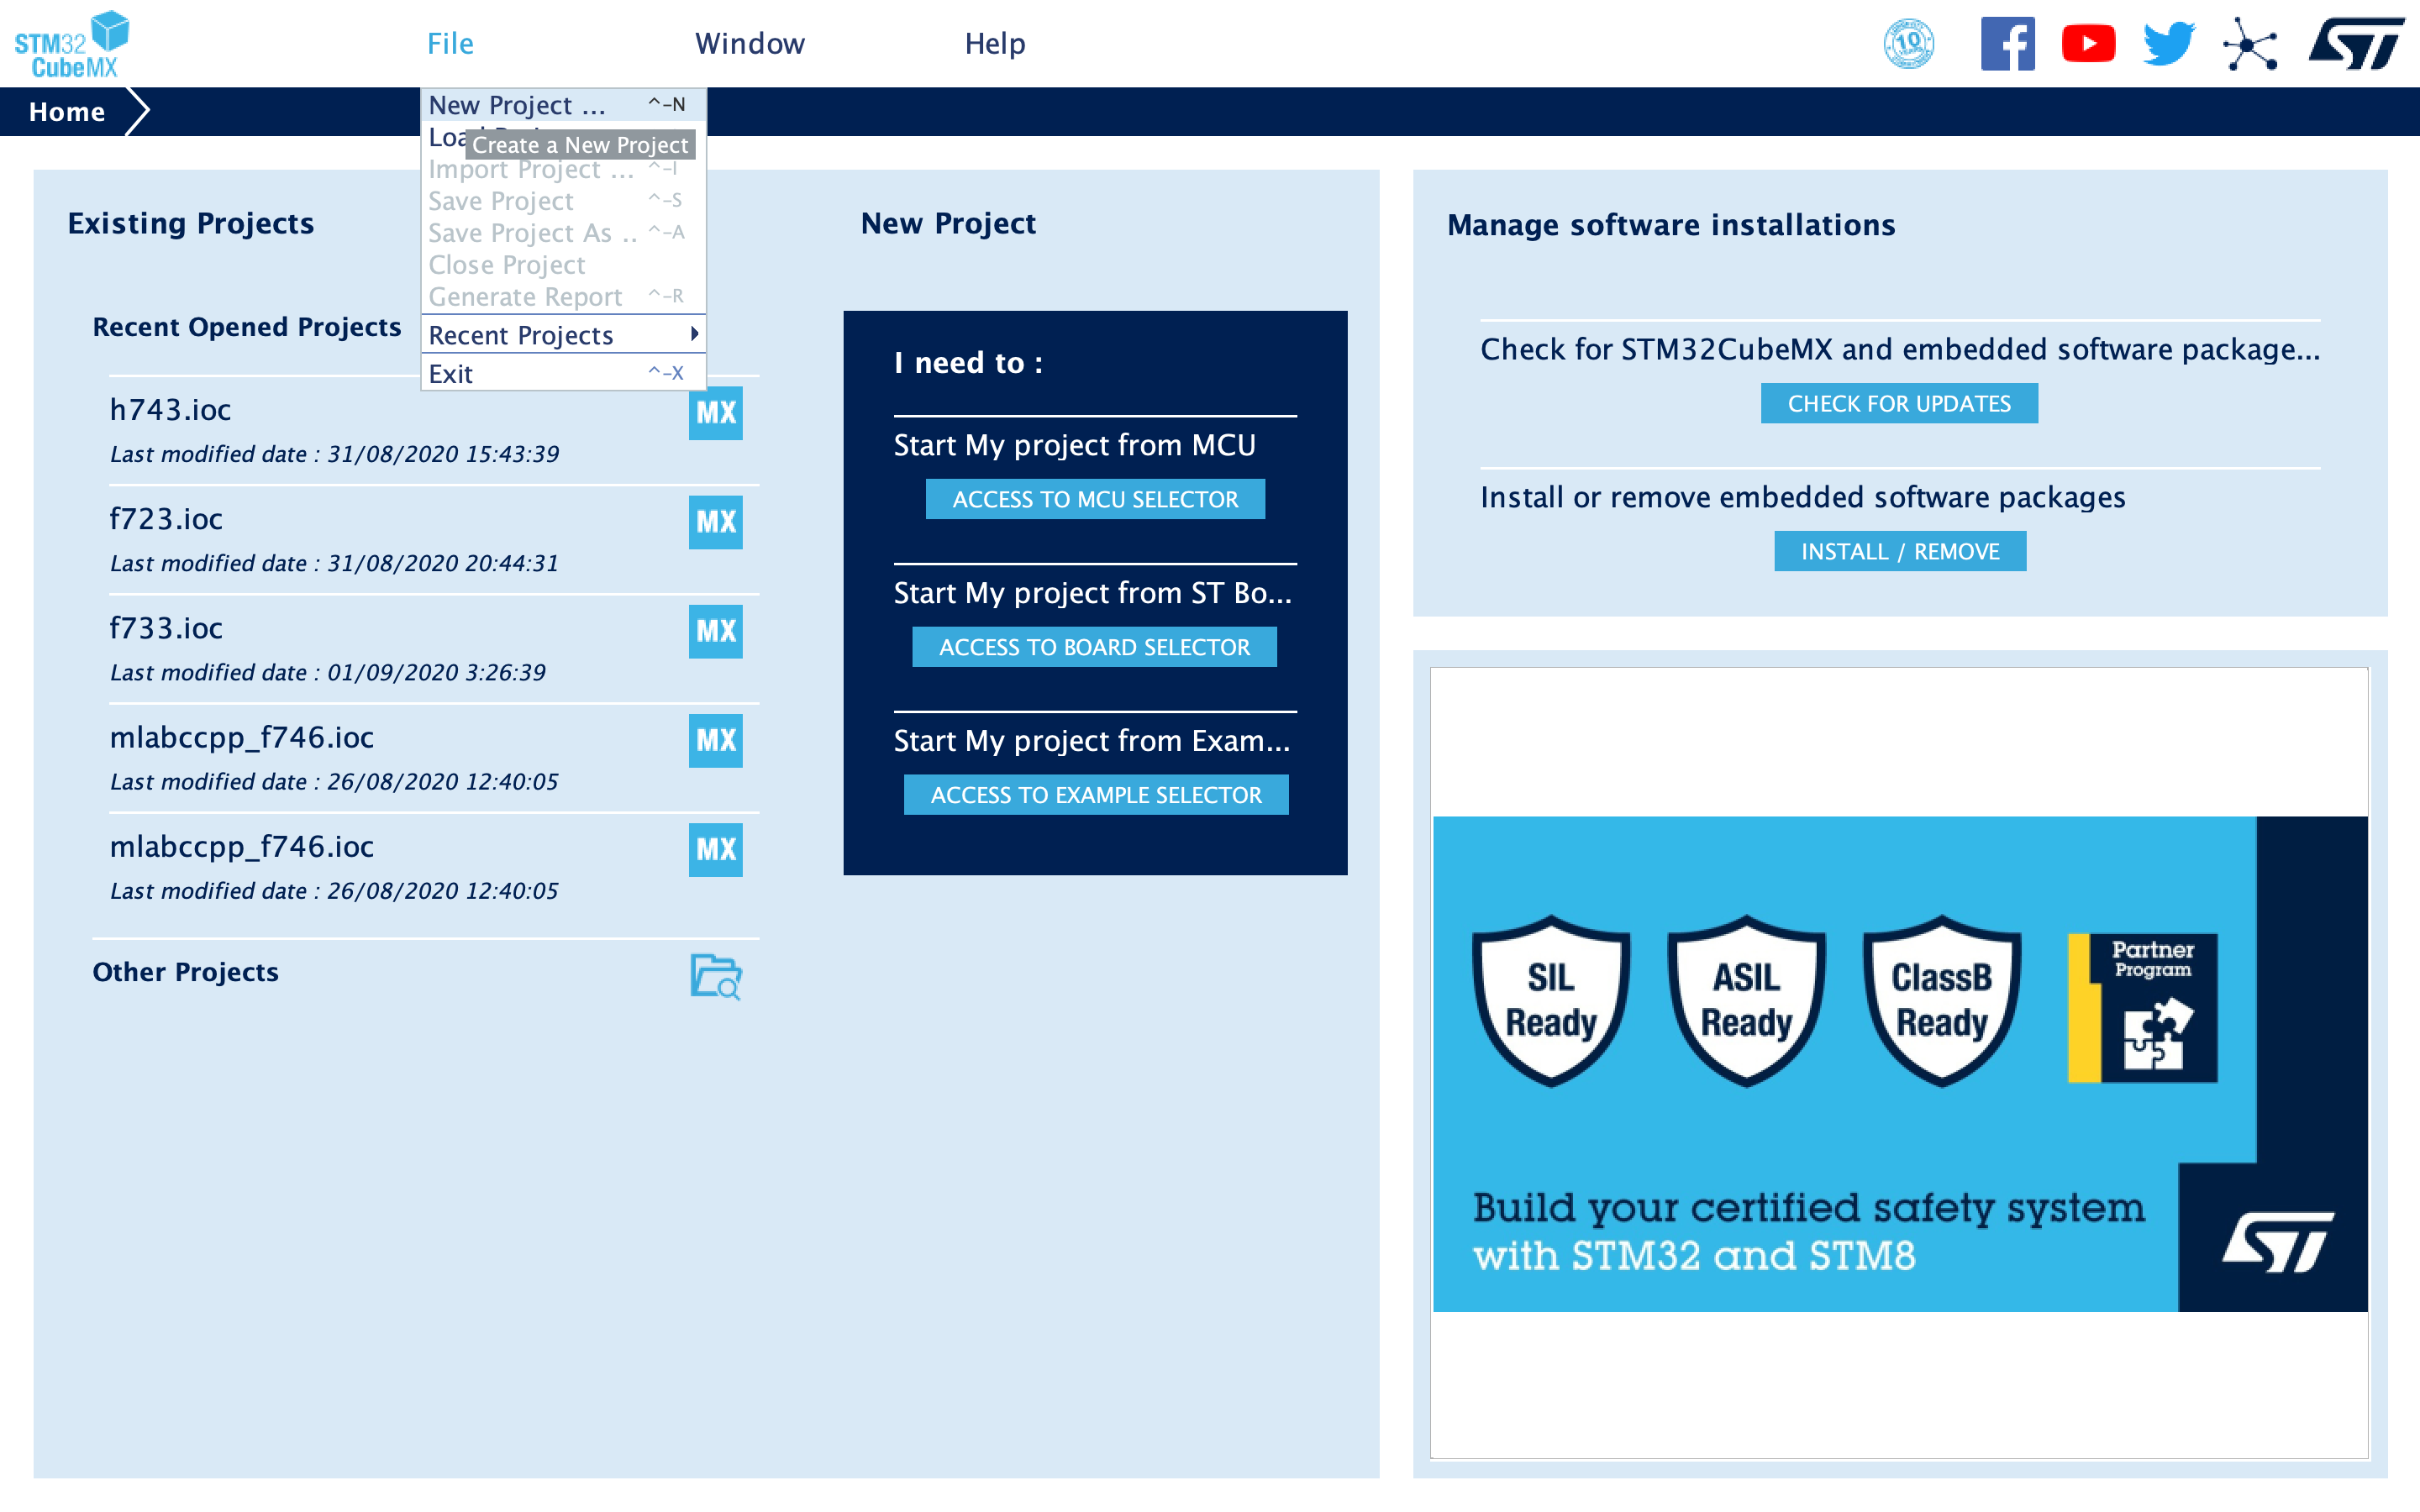Click the INSTALL / REMOVE button

1899,551
